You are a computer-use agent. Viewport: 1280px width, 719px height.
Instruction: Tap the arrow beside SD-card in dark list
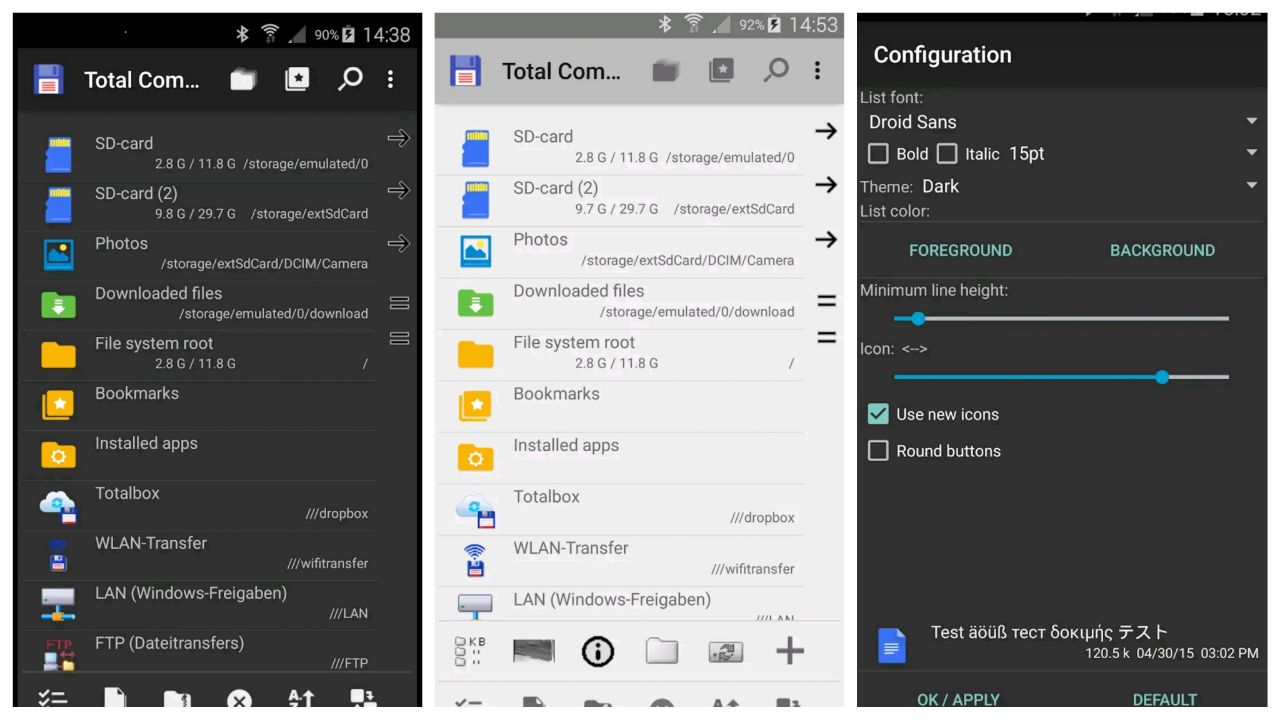(x=398, y=139)
